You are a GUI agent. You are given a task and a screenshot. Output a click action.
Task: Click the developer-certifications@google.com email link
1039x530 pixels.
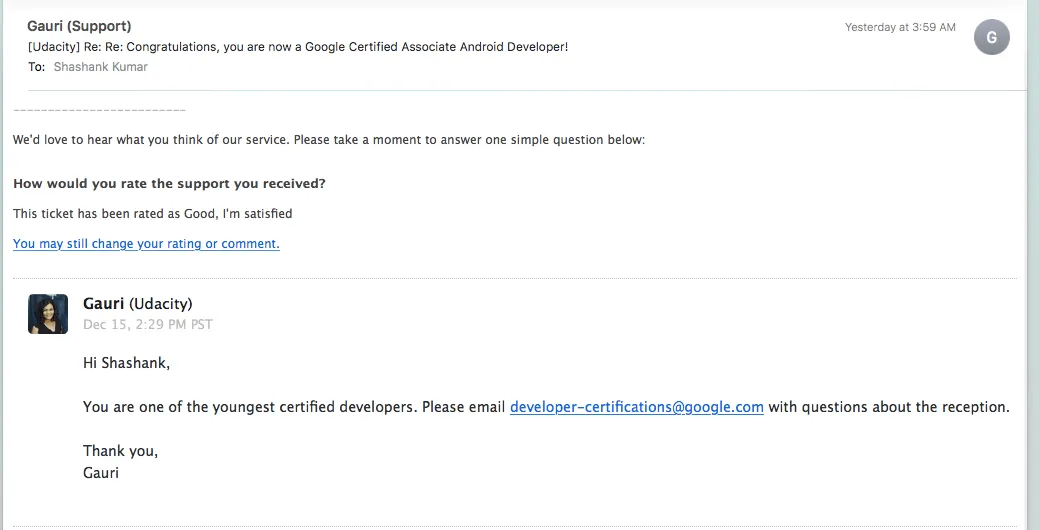[636, 407]
